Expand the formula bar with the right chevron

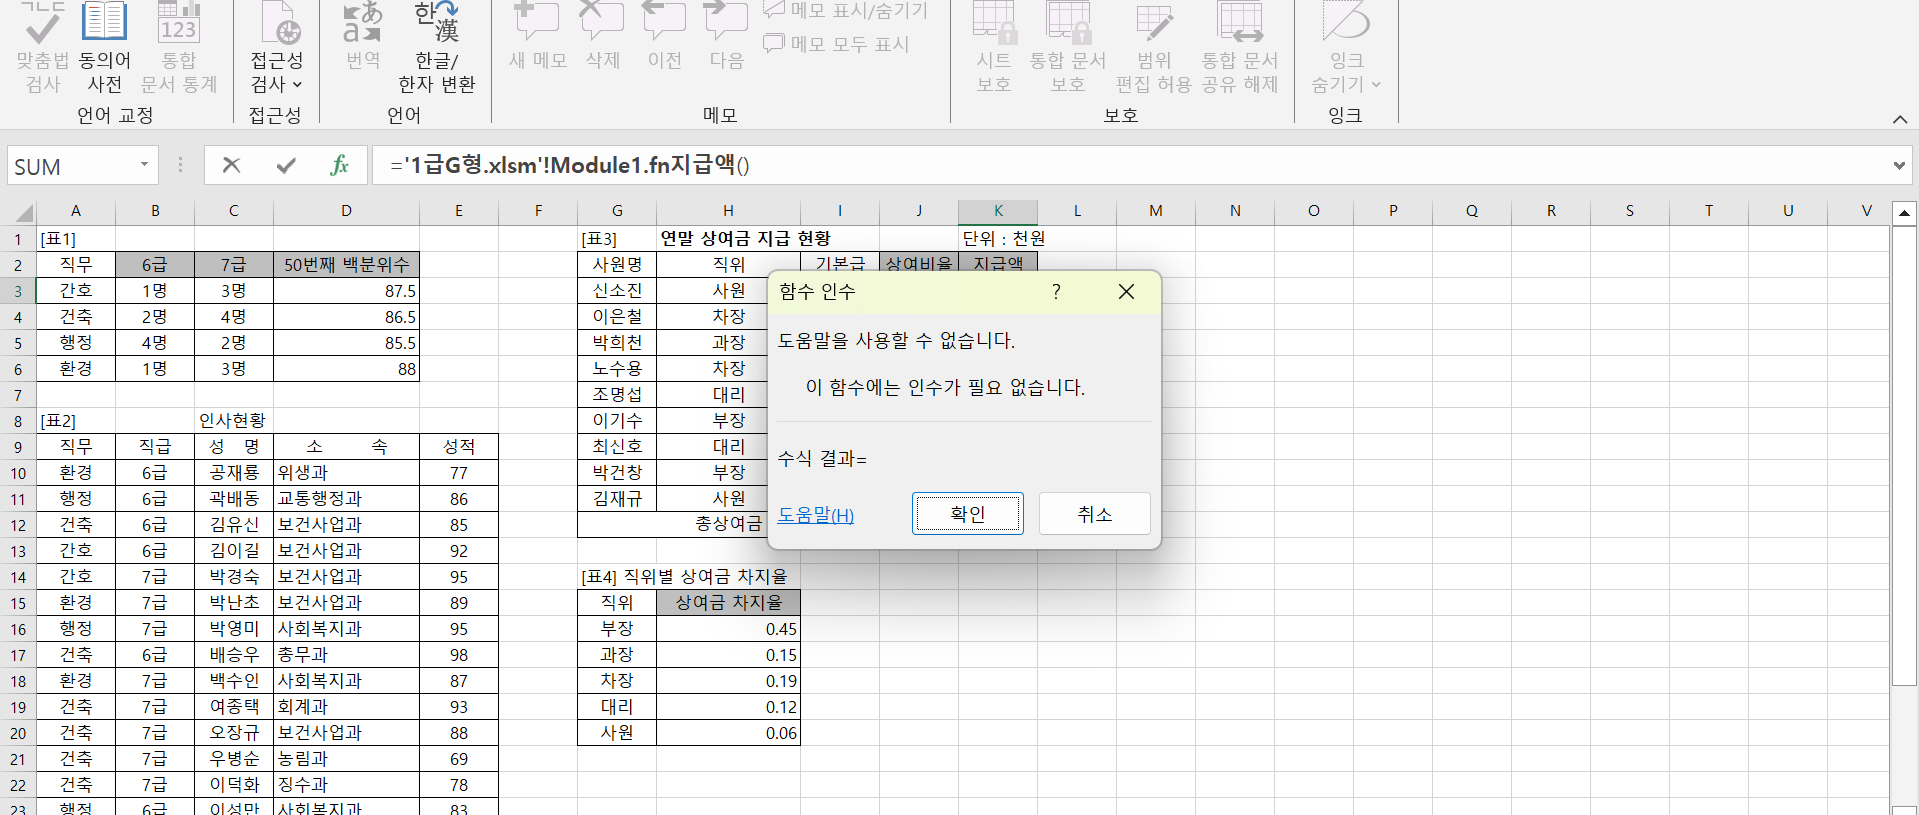[1898, 166]
